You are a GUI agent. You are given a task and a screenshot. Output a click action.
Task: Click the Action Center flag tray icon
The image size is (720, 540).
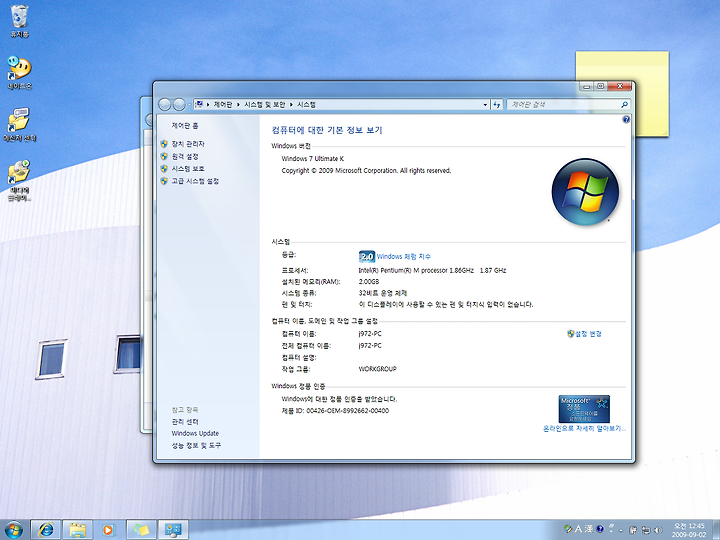[x=633, y=530]
